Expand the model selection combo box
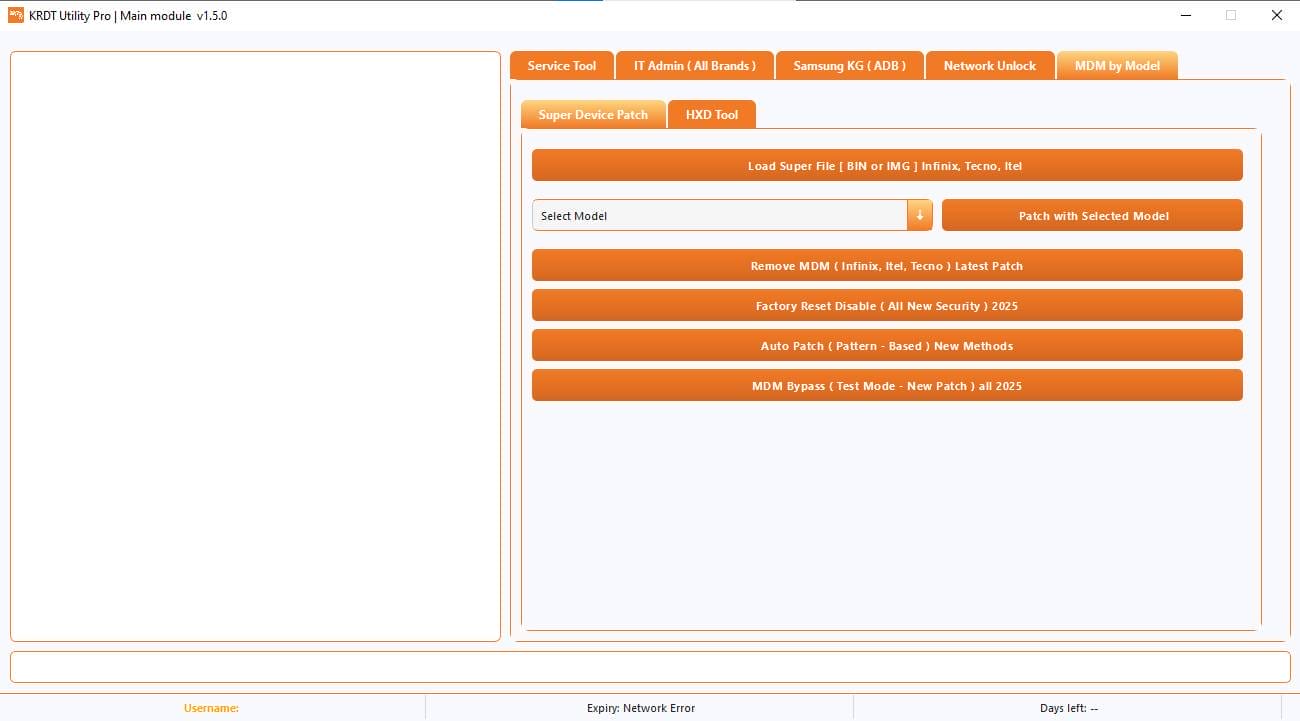 720,215
